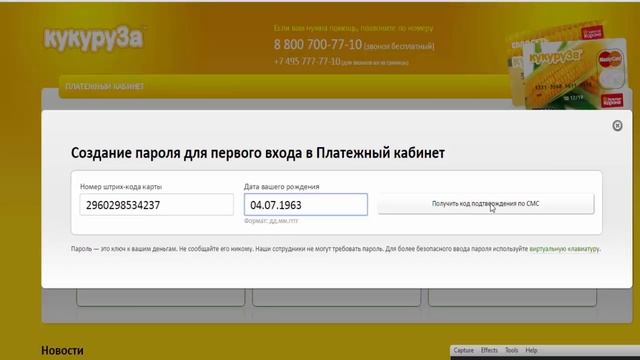
Task: Open the Help menu
Action: click(x=531, y=350)
